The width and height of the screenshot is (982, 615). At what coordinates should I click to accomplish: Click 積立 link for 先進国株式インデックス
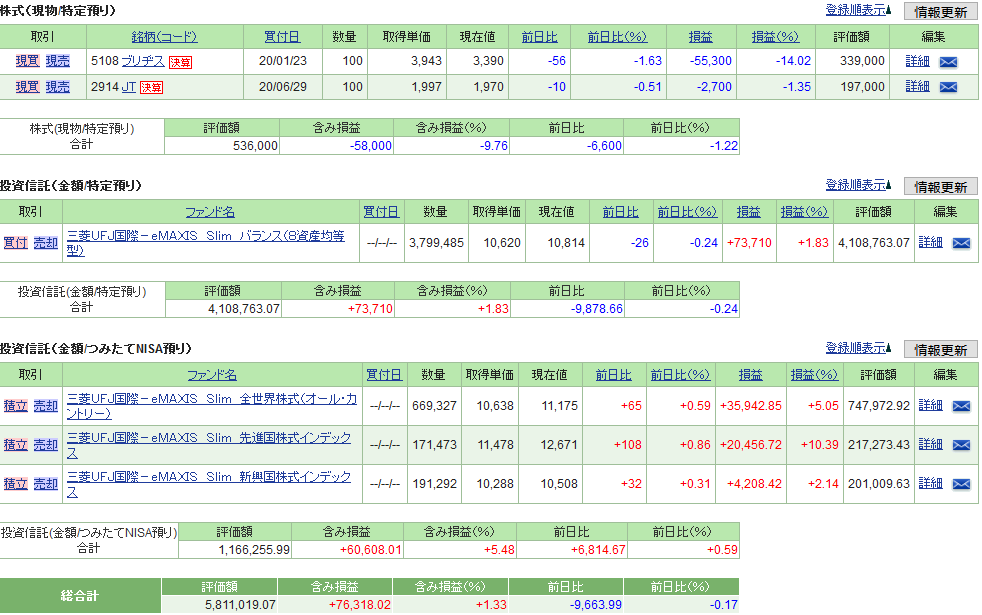pyautogui.click(x=16, y=444)
